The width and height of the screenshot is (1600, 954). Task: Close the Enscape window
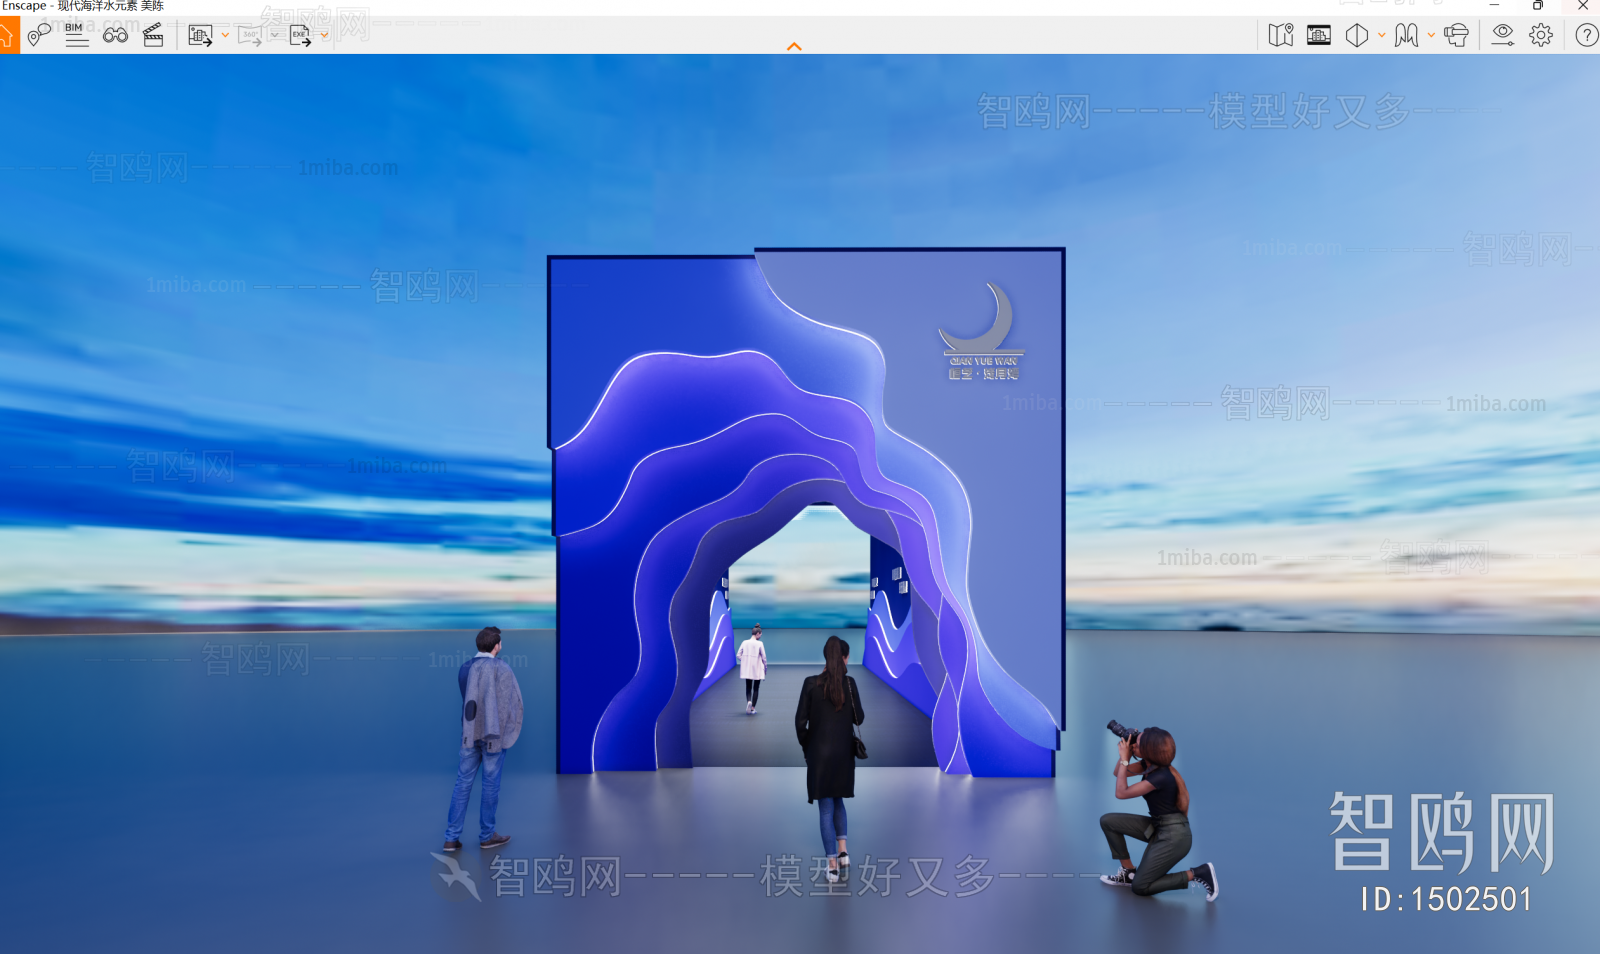coord(1582,6)
